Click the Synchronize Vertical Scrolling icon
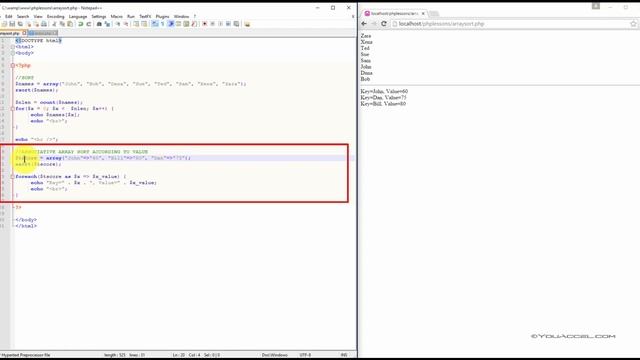The height and width of the screenshot is (360, 640). [x=136, y=24]
